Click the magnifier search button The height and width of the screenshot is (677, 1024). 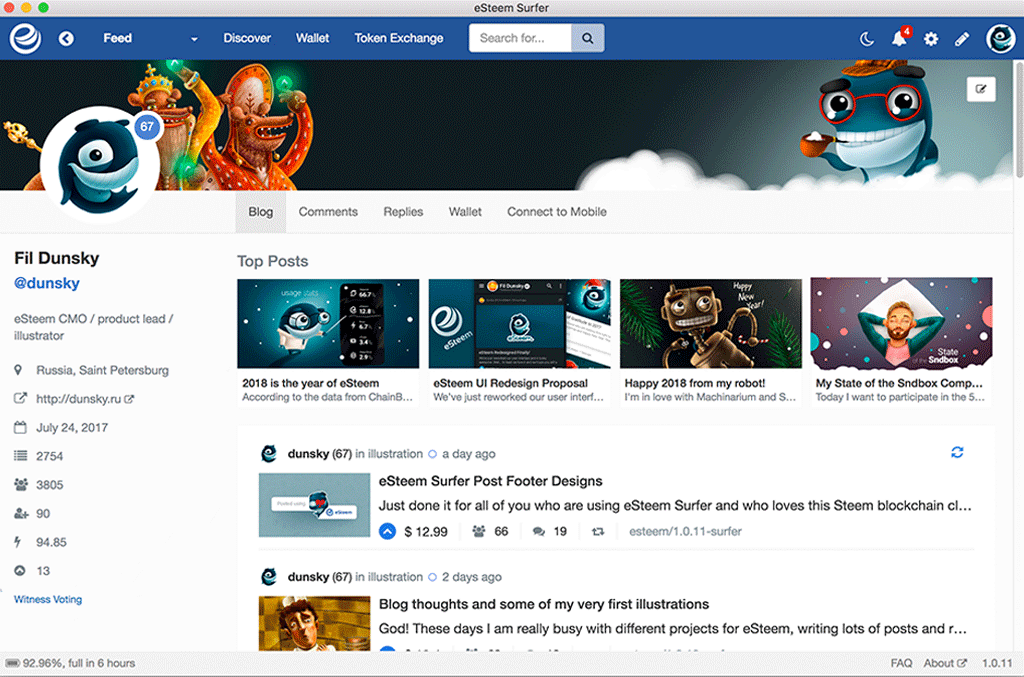588,38
